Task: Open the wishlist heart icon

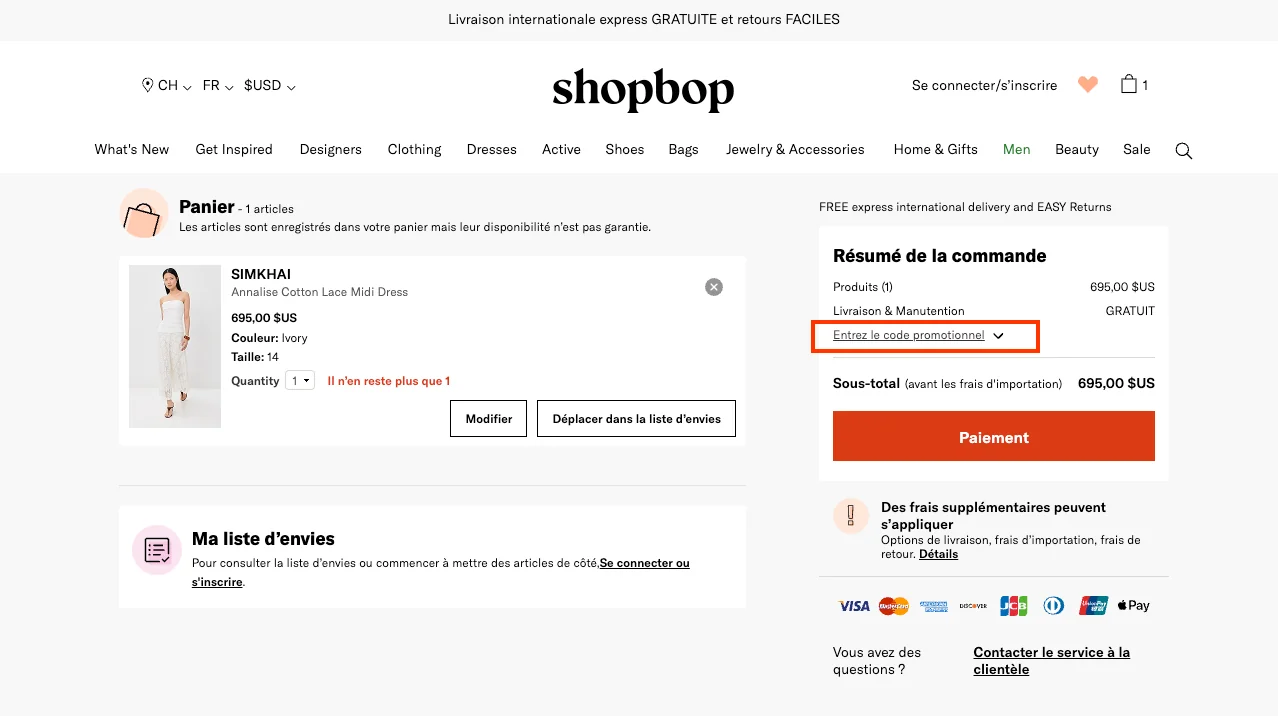Action: (1087, 84)
